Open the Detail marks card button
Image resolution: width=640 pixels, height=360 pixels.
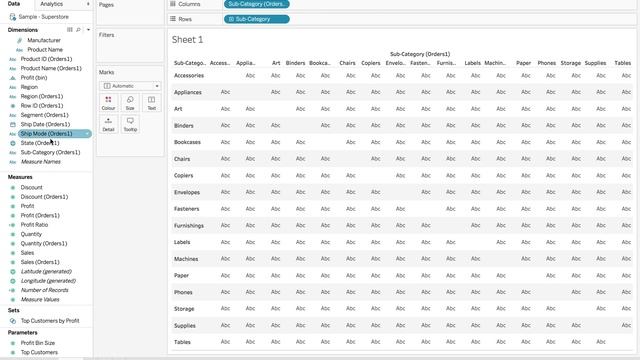(108, 124)
